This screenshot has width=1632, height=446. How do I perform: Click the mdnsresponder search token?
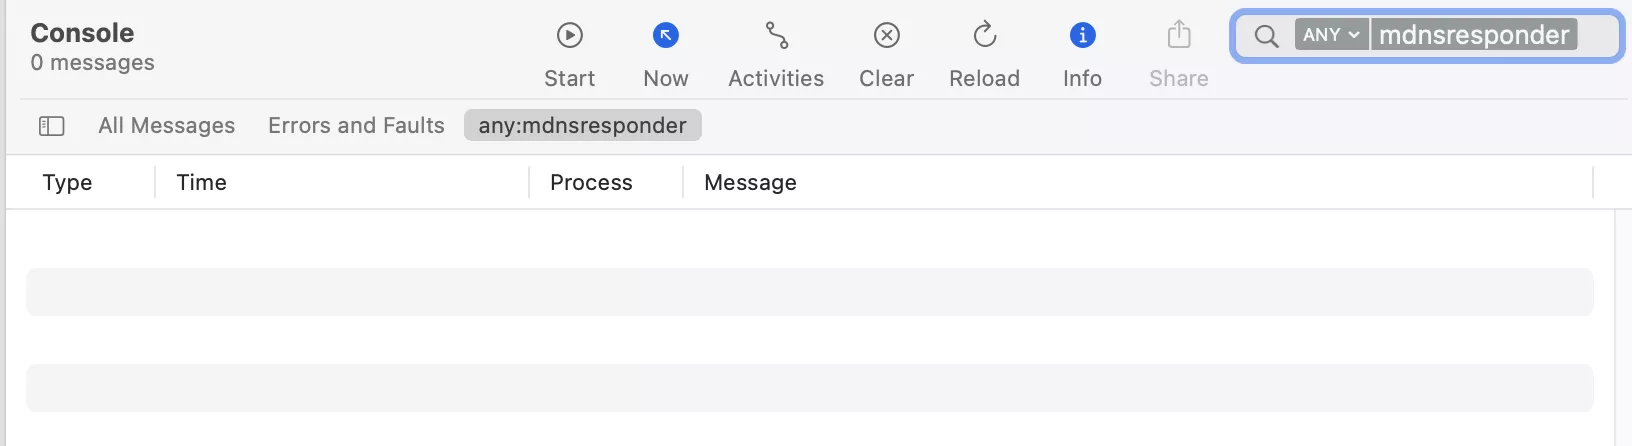tap(1474, 35)
